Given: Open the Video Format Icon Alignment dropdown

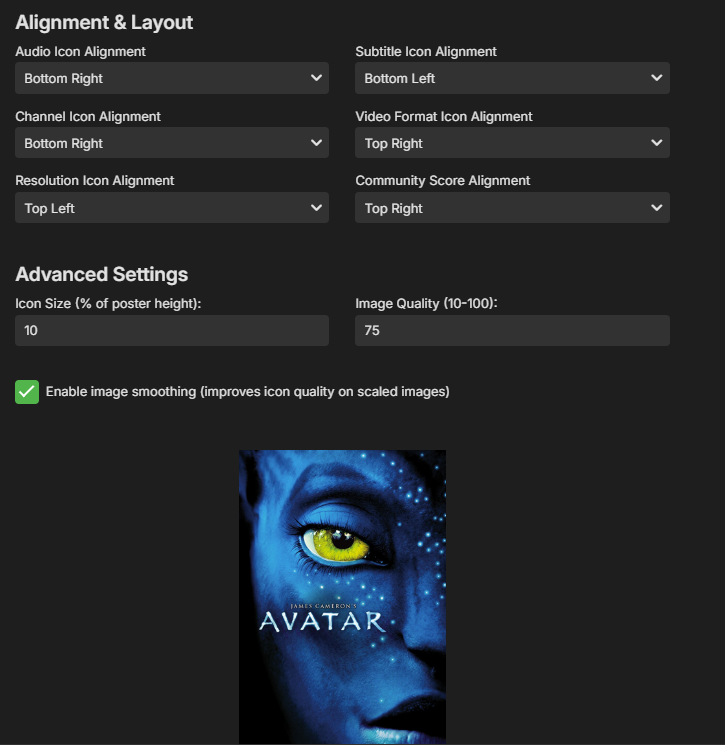Looking at the screenshot, I should click(x=512, y=143).
